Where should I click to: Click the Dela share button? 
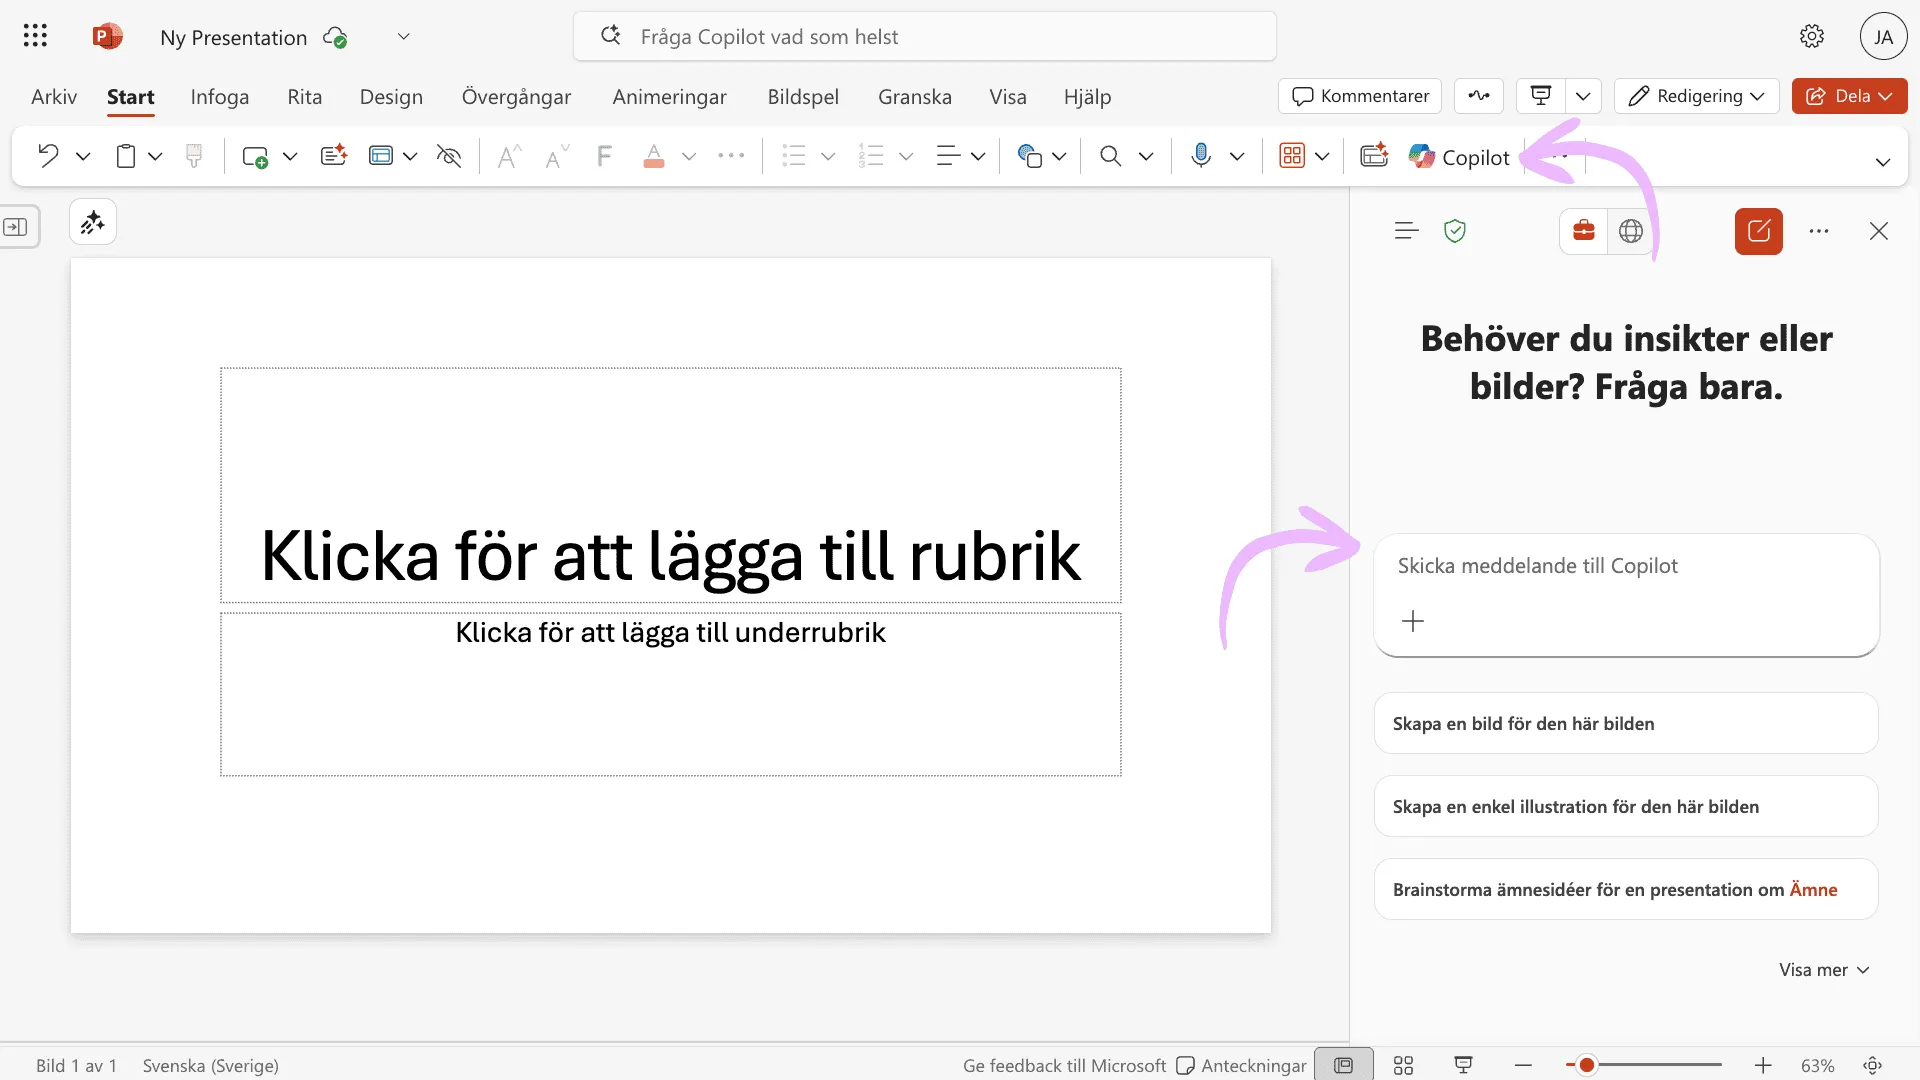pos(1849,96)
